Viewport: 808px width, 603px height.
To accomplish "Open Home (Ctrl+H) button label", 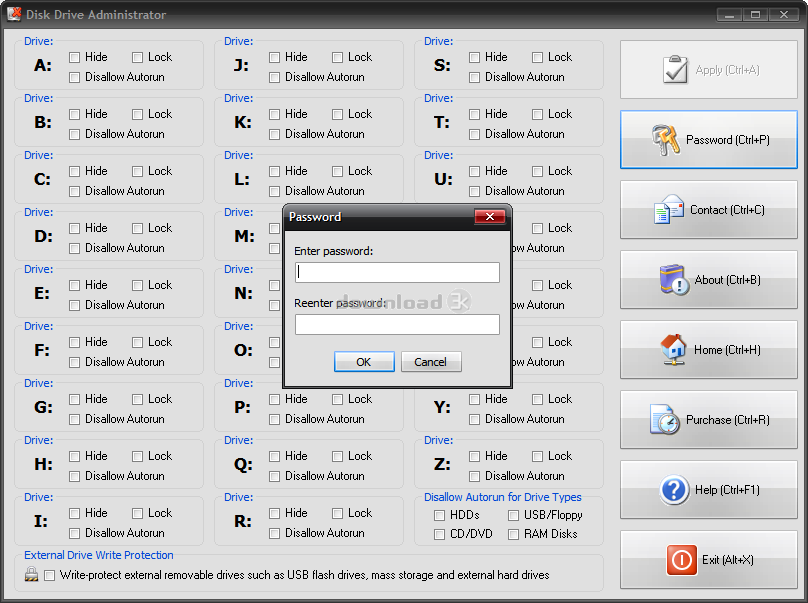I will point(727,350).
